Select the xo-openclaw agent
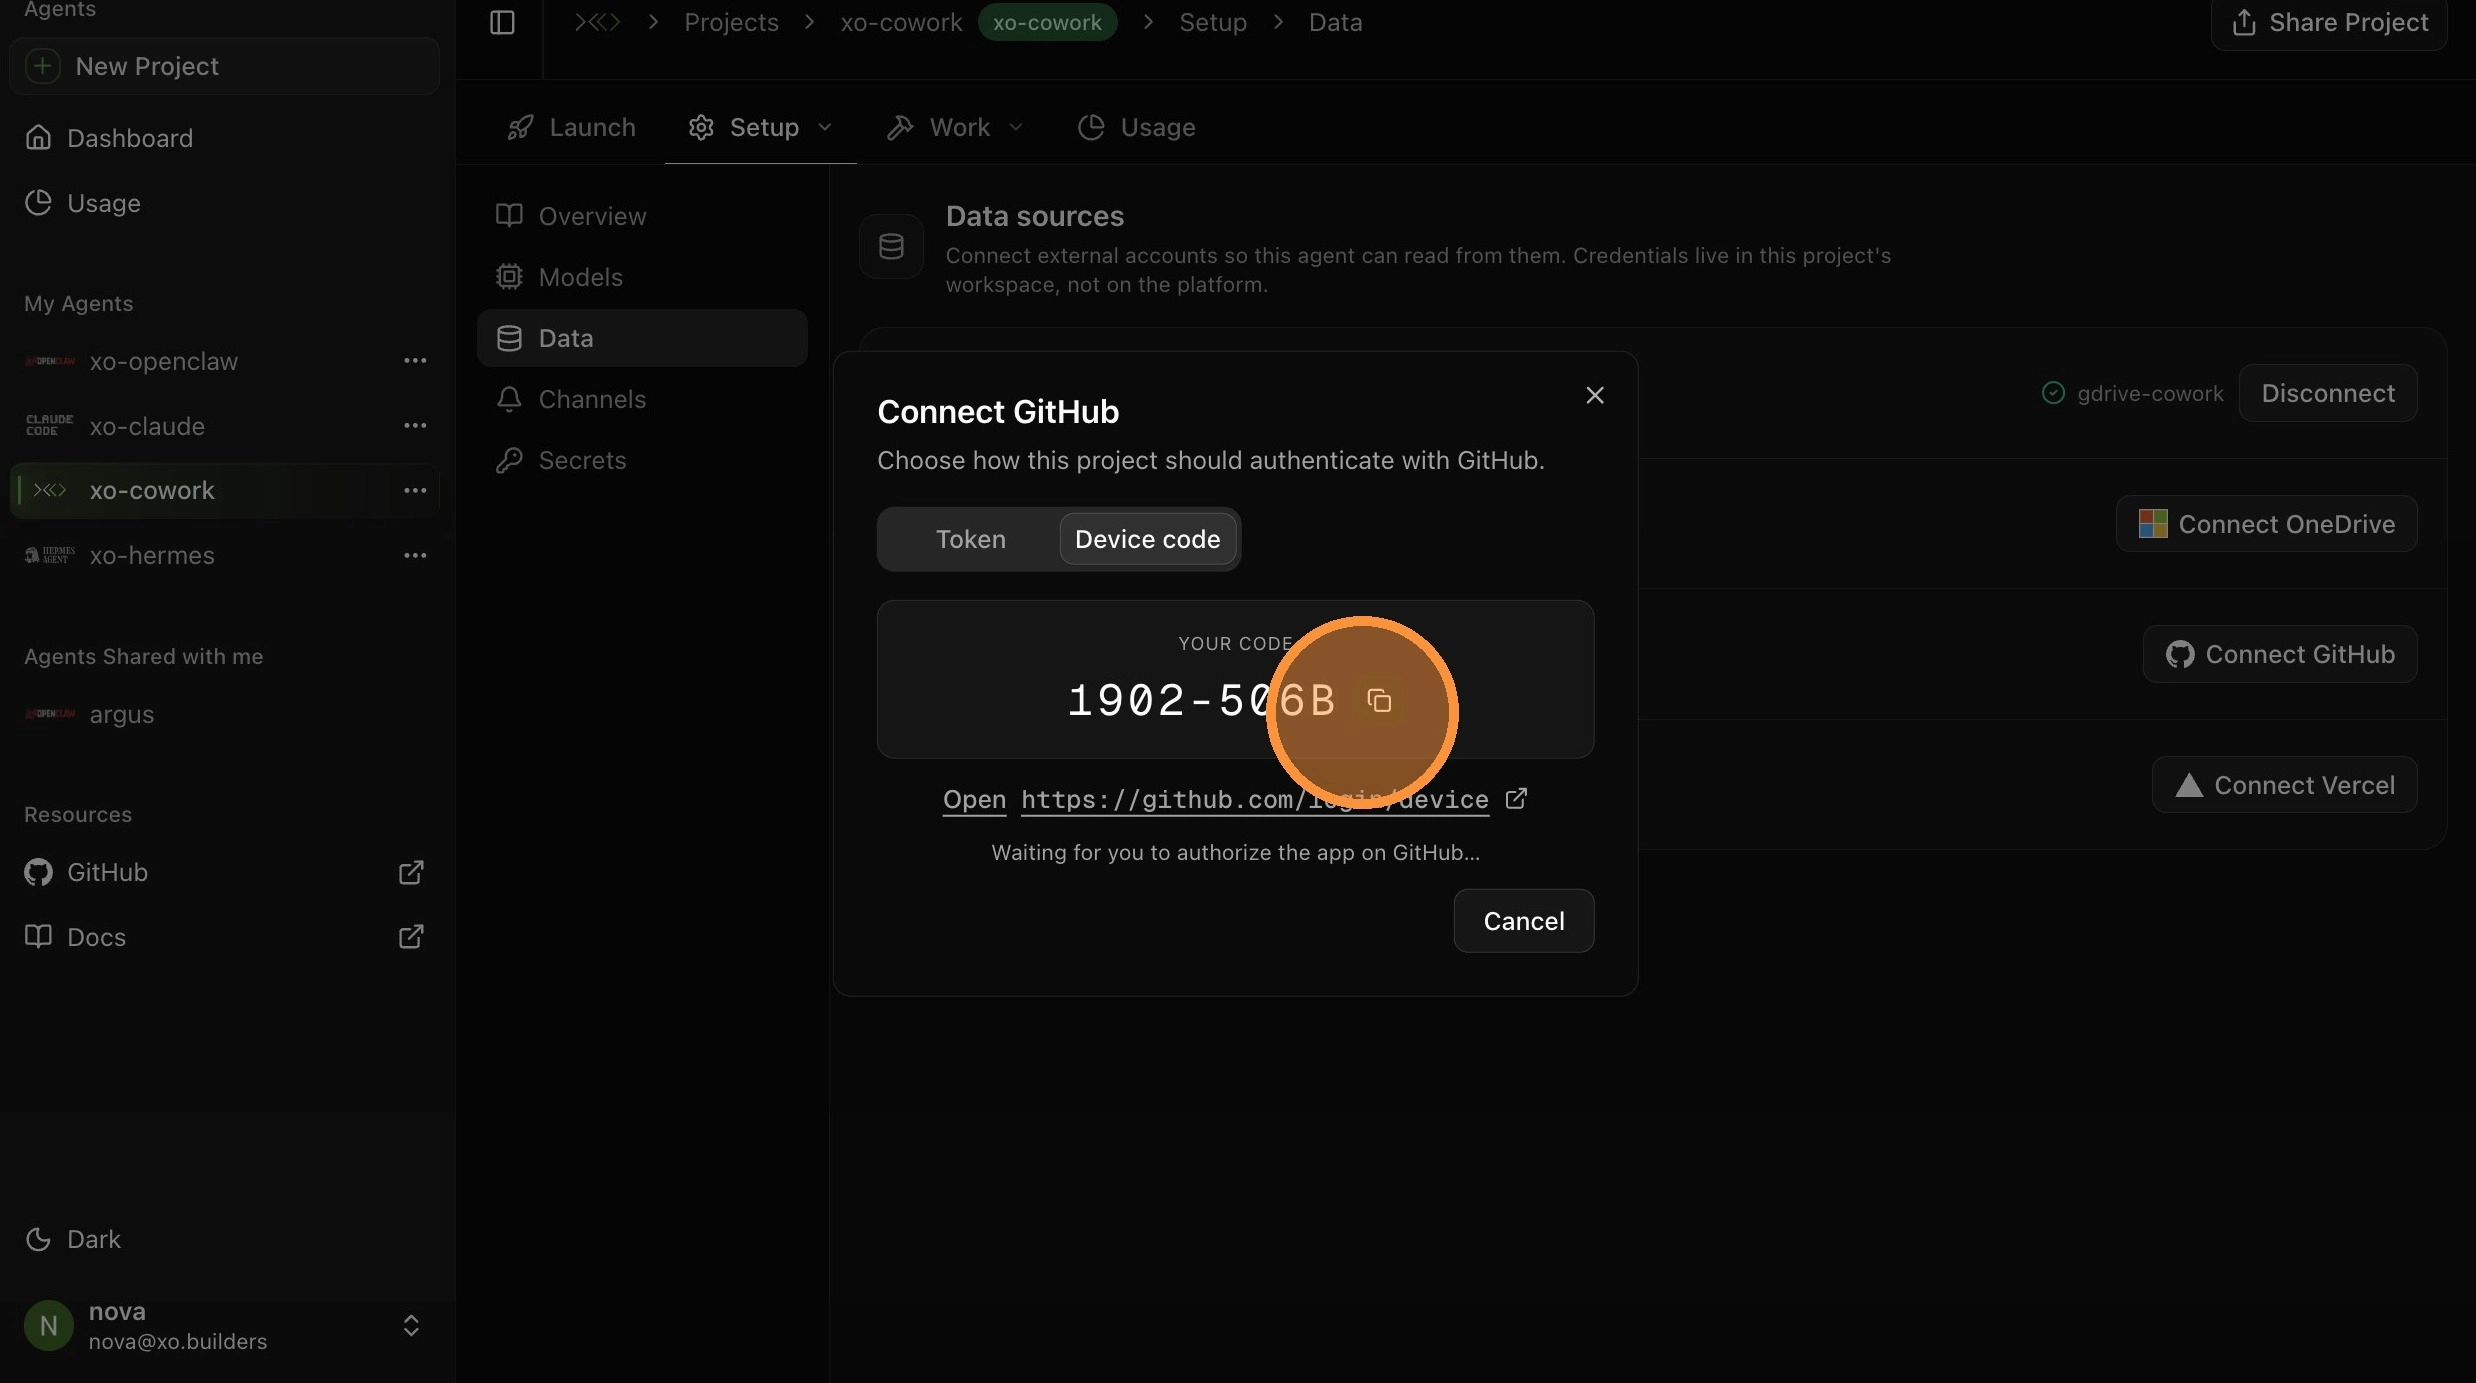This screenshot has height=1383, width=2476. point(164,361)
